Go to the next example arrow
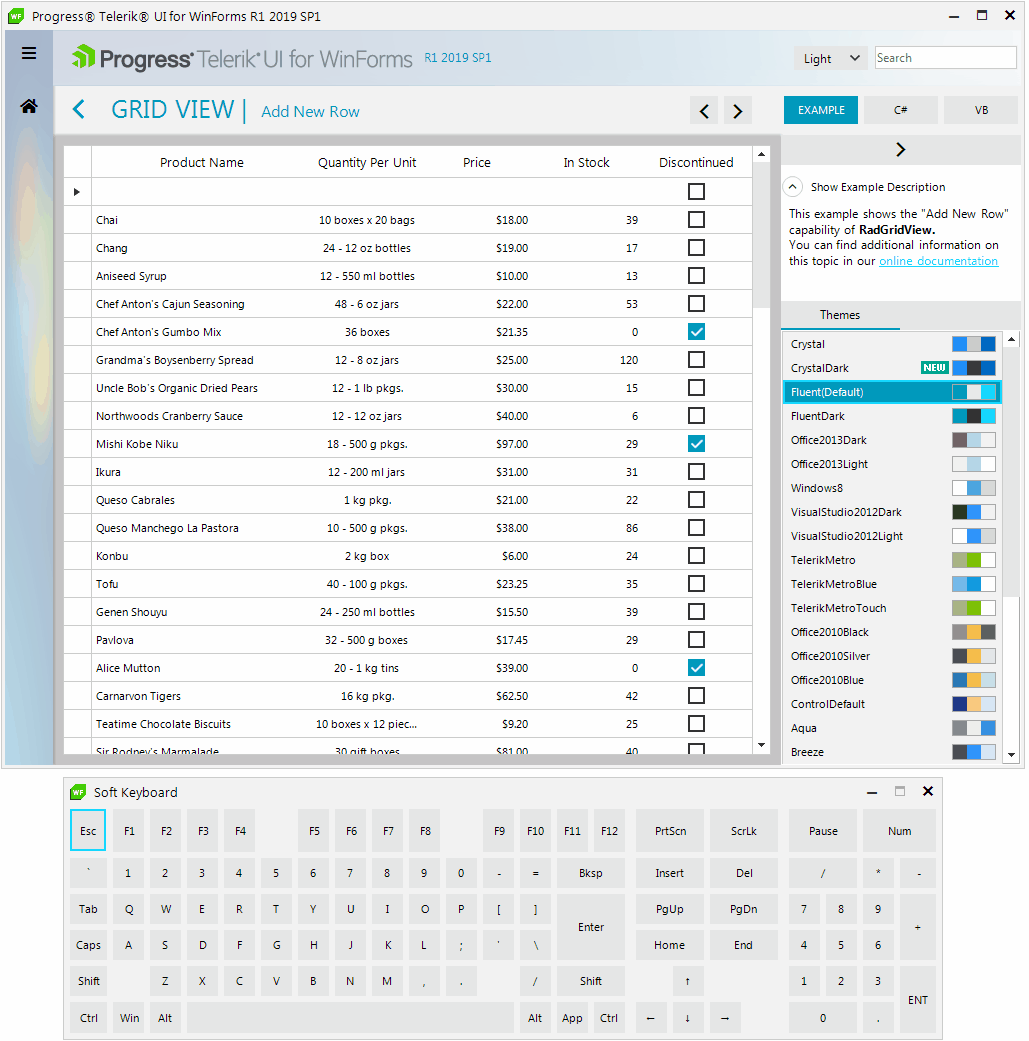The width and height of the screenshot is (1029, 1041). coord(738,111)
